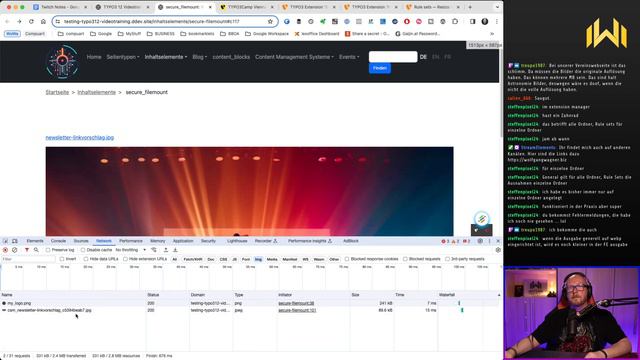The width and height of the screenshot is (640, 360).
Task: Open network search magnifier icon
Action: [x=36, y=250]
